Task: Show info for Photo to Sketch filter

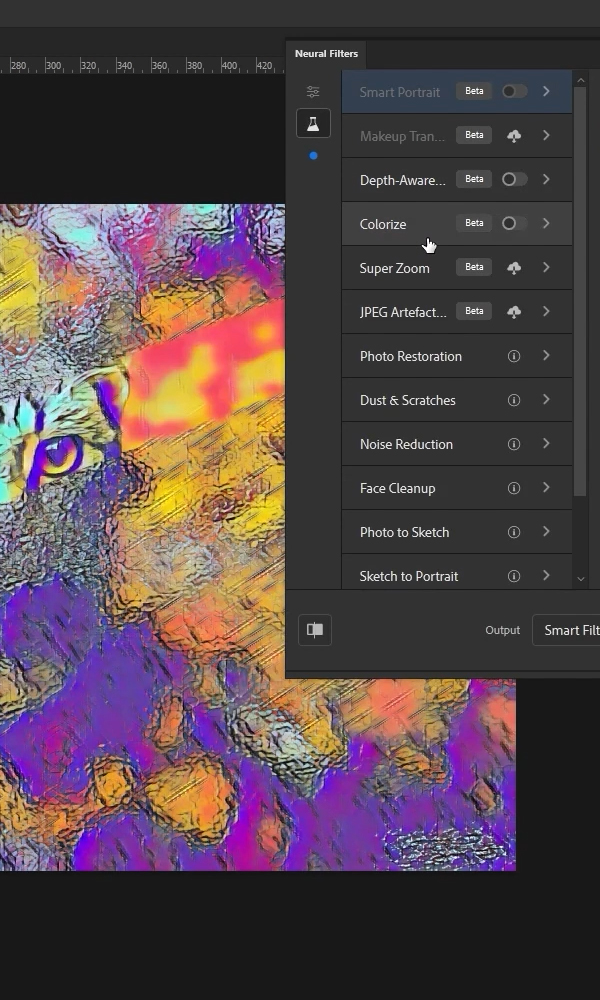Action: [514, 532]
